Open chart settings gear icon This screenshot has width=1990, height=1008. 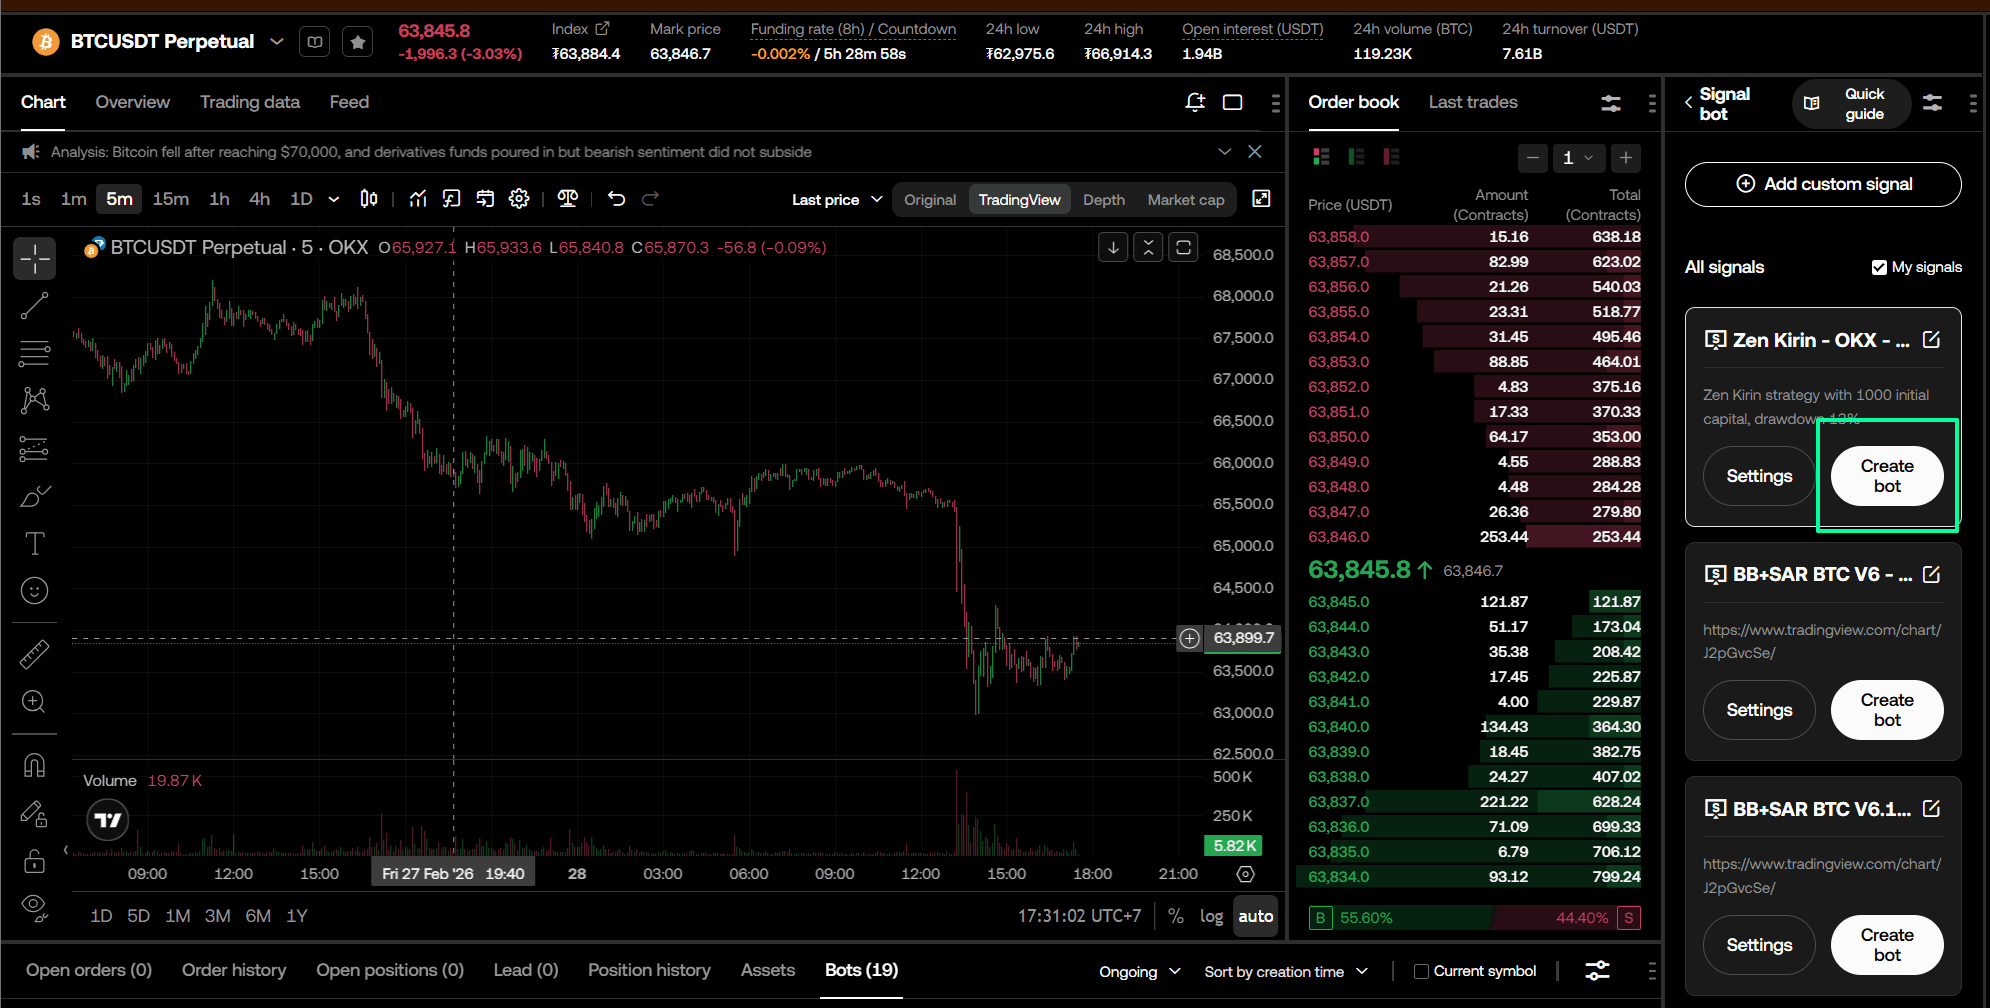pos(519,199)
